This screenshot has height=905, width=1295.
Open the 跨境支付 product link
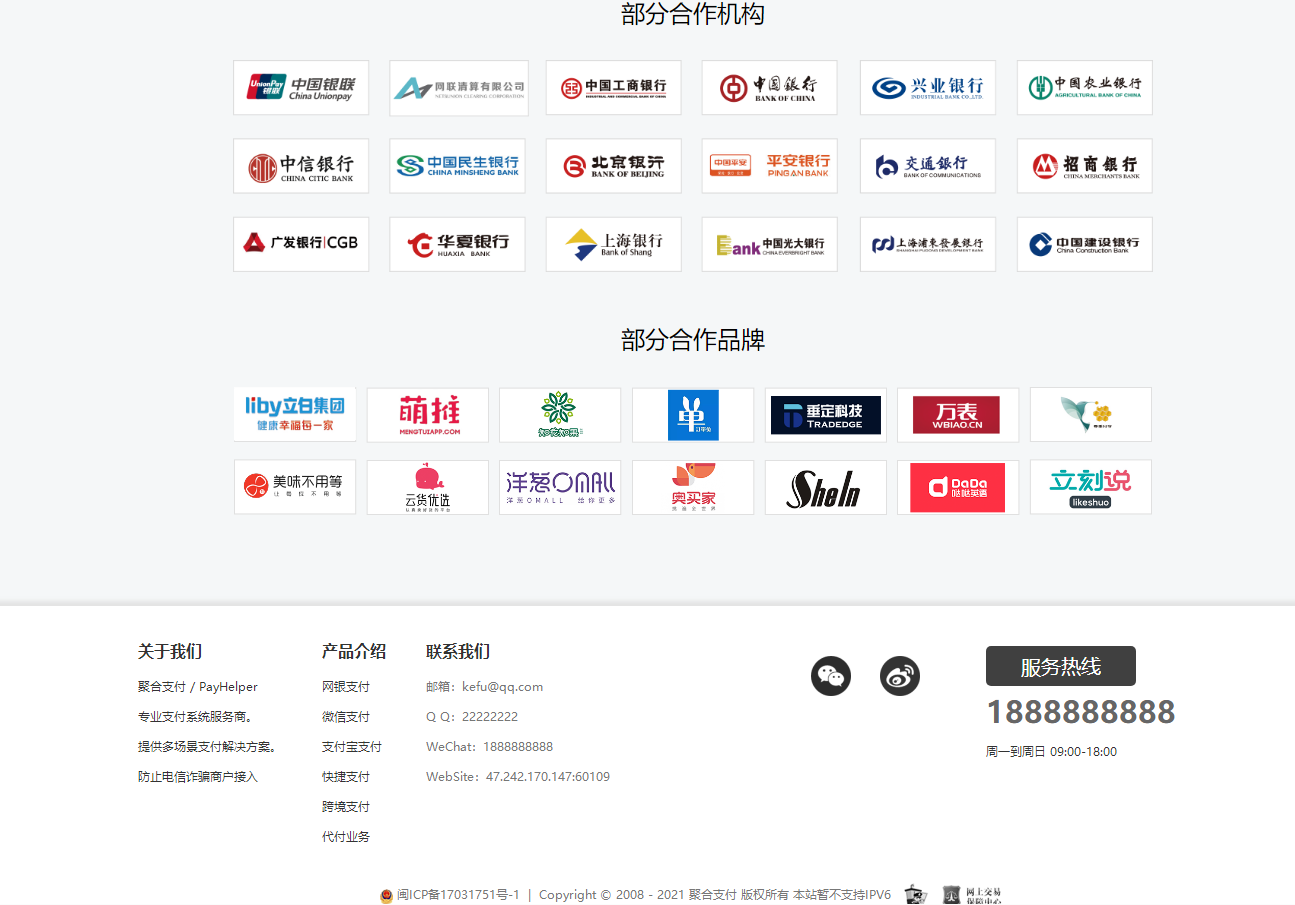pos(346,807)
